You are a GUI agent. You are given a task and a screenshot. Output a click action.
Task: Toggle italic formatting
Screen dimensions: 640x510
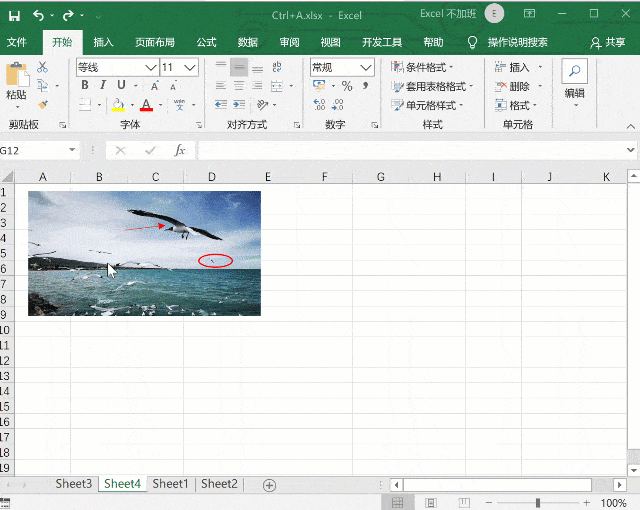[103, 85]
